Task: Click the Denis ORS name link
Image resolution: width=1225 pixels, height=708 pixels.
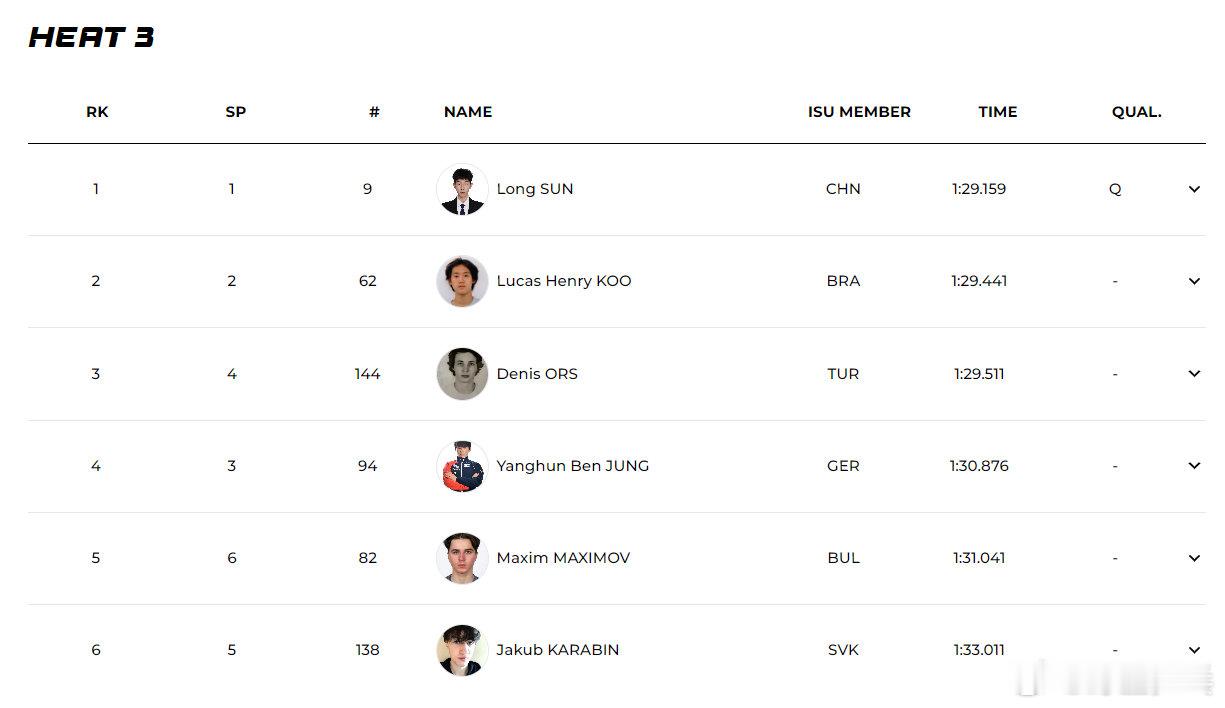Action: coord(537,374)
